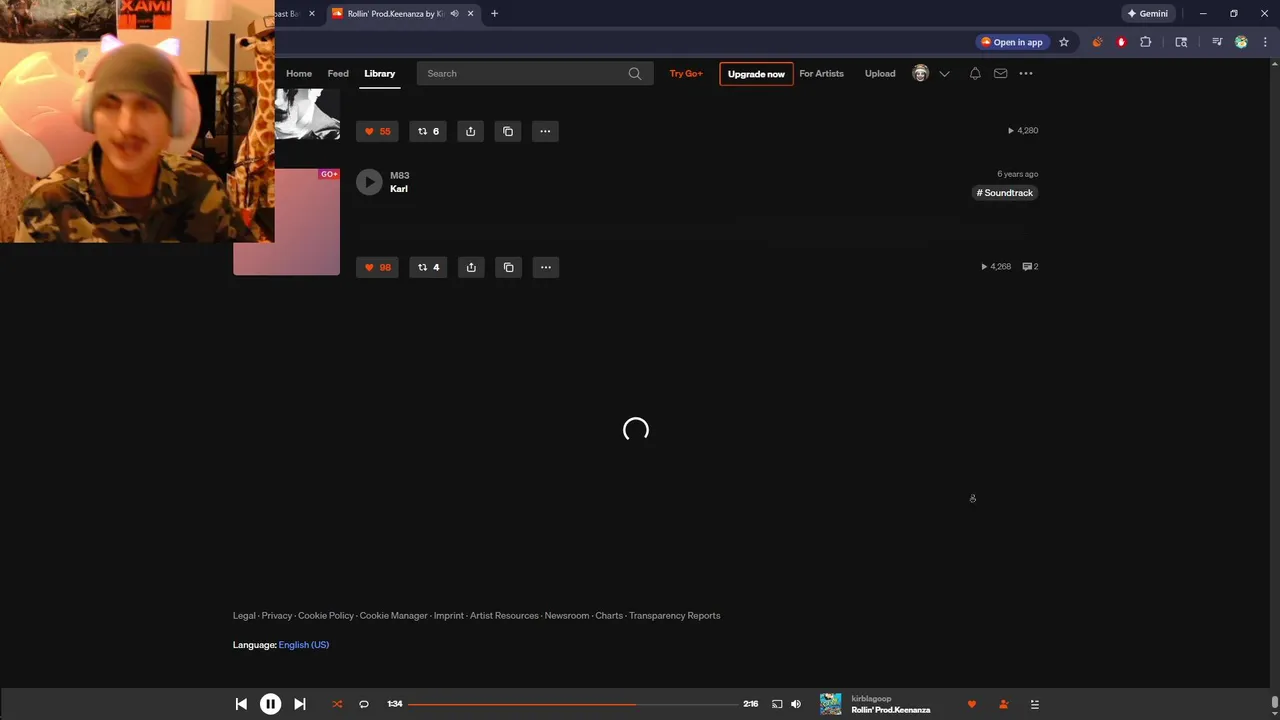1280x720 pixels.
Task: Unlike the playing track in the player bar
Action: [971, 704]
